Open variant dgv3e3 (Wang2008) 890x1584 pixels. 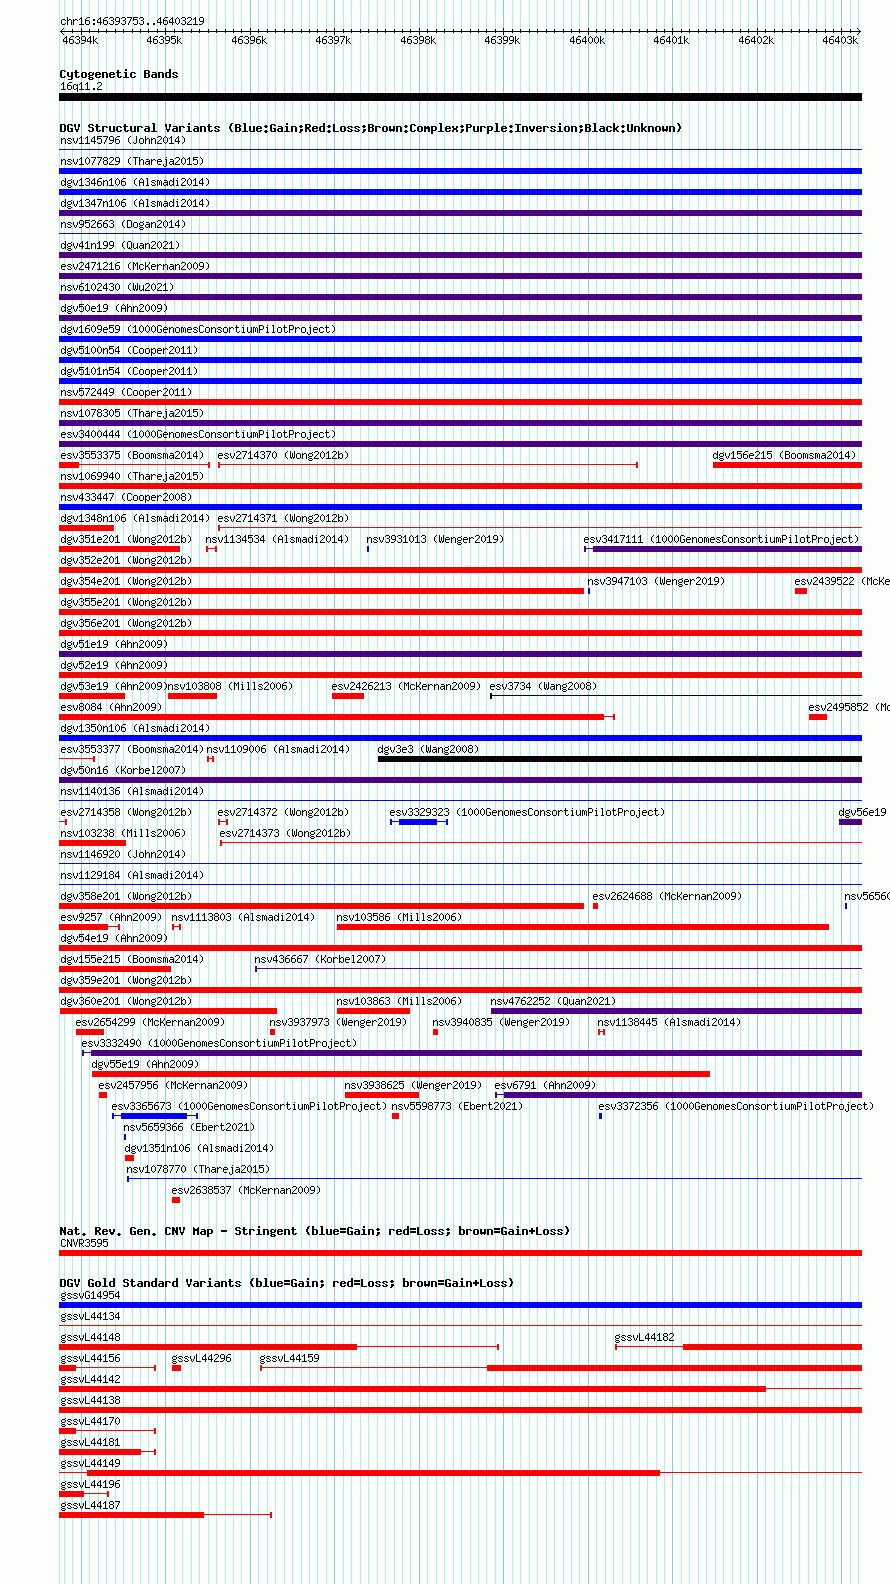point(428,749)
